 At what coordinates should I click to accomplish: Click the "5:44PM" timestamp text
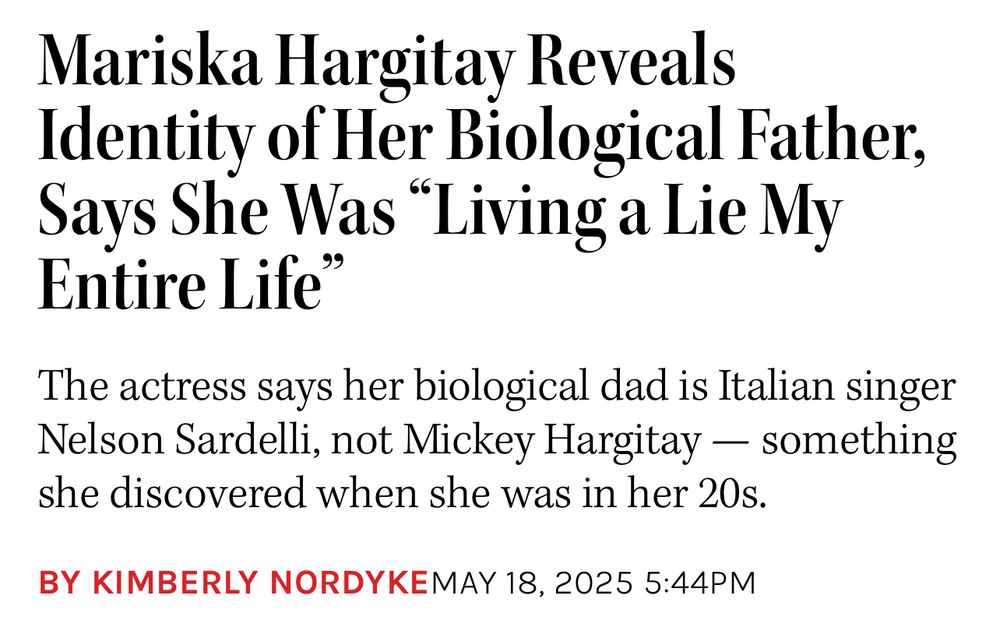pyautogui.click(x=700, y=583)
